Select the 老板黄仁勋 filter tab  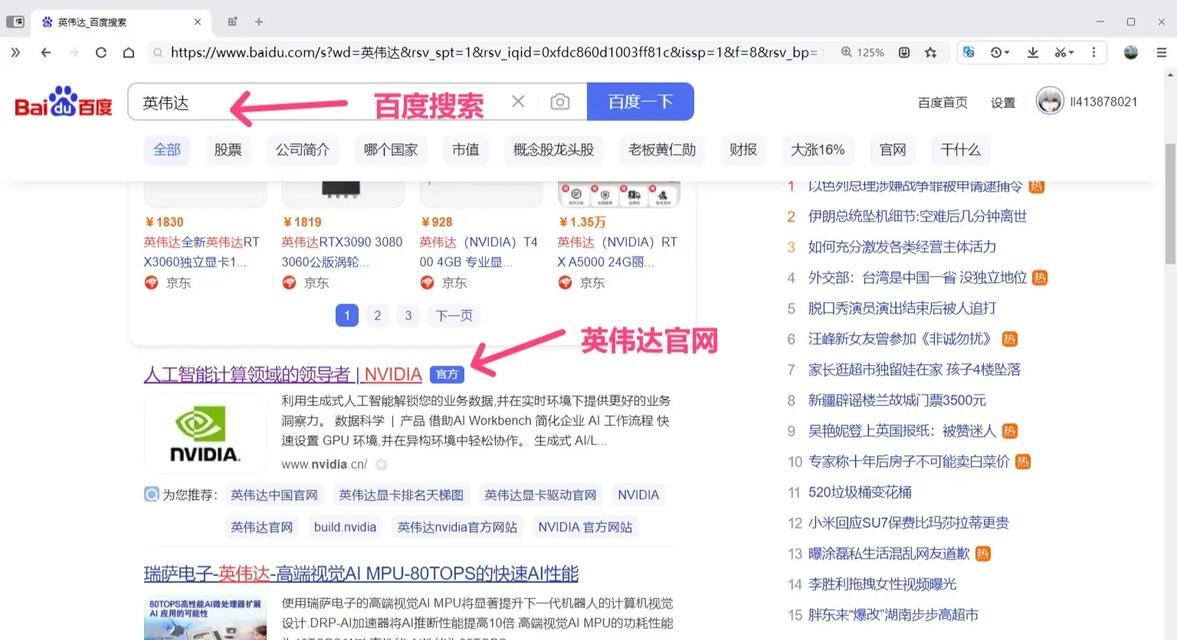[x=661, y=149]
